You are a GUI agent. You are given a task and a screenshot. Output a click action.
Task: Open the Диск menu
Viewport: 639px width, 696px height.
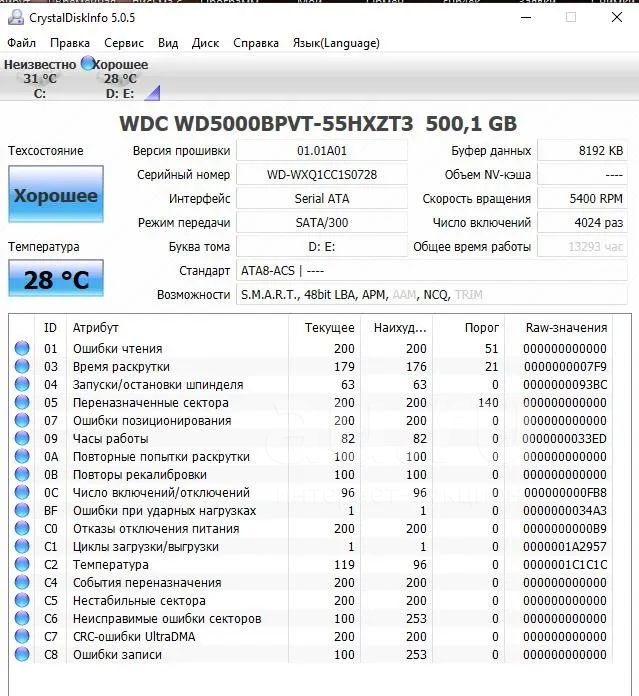pyautogui.click(x=205, y=43)
